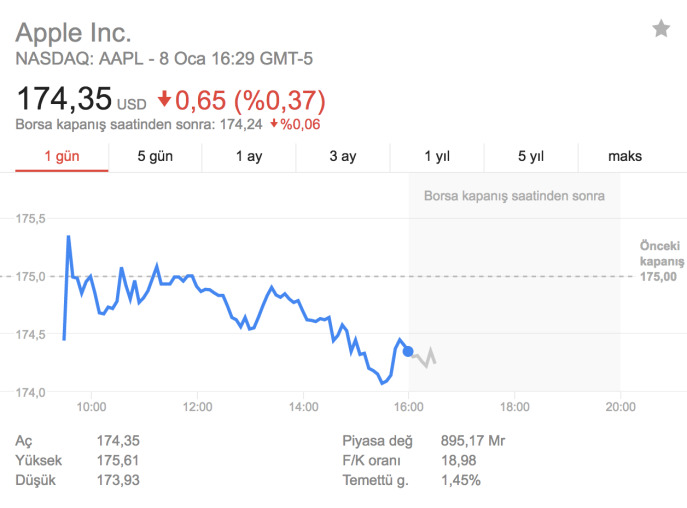
Task: Click the 174,35 current price
Action: tap(64, 98)
